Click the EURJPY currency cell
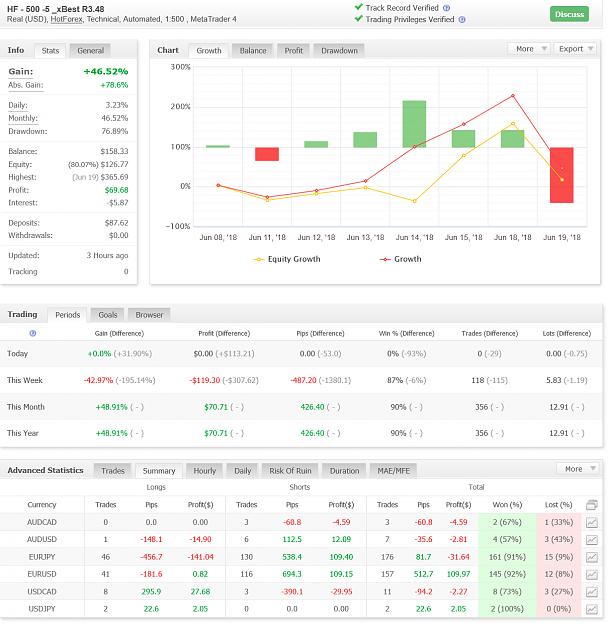The width and height of the screenshot is (611, 625). tap(42, 557)
